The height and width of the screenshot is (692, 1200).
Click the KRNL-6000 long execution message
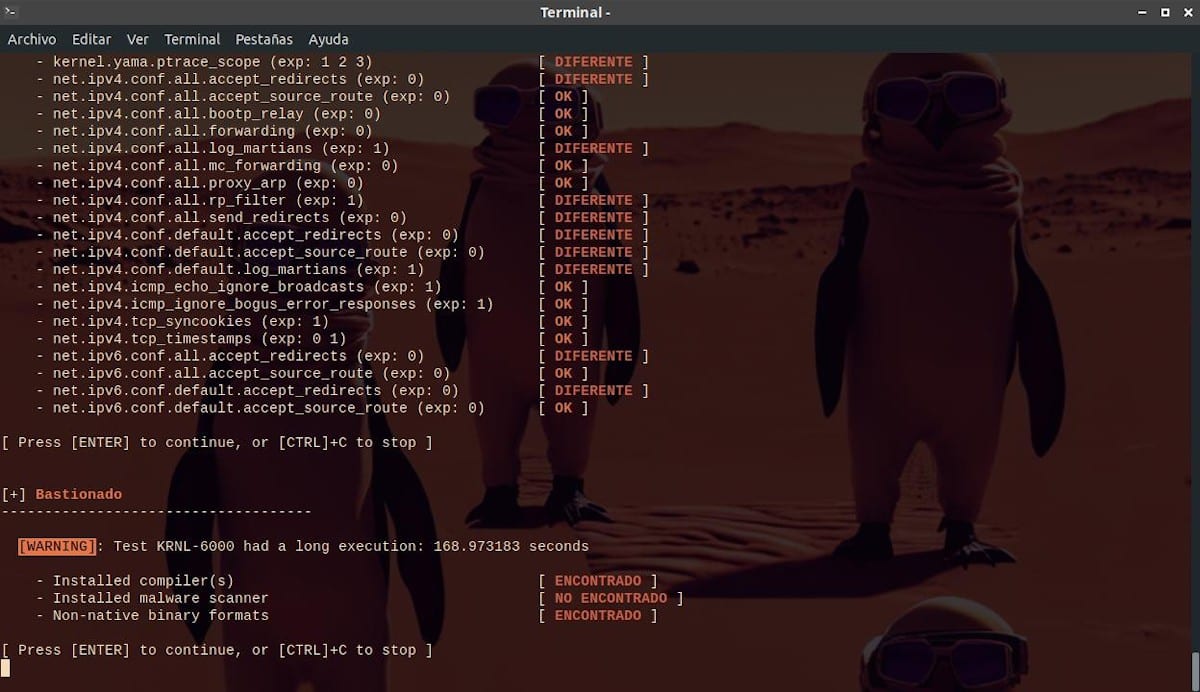tap(351, 546)
